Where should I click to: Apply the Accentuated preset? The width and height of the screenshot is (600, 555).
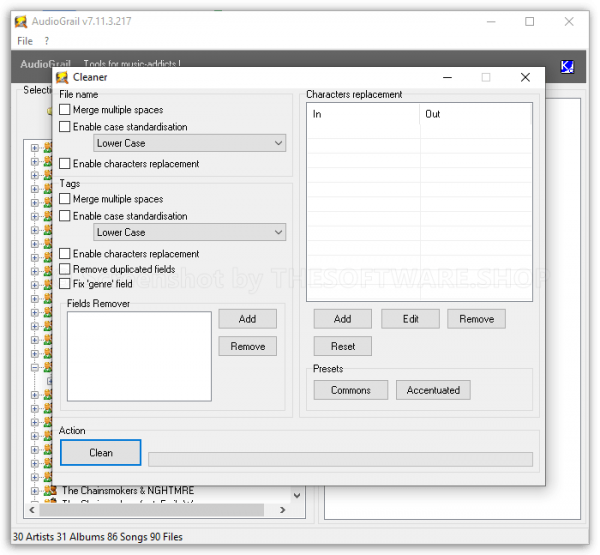(x=433, y=390)
